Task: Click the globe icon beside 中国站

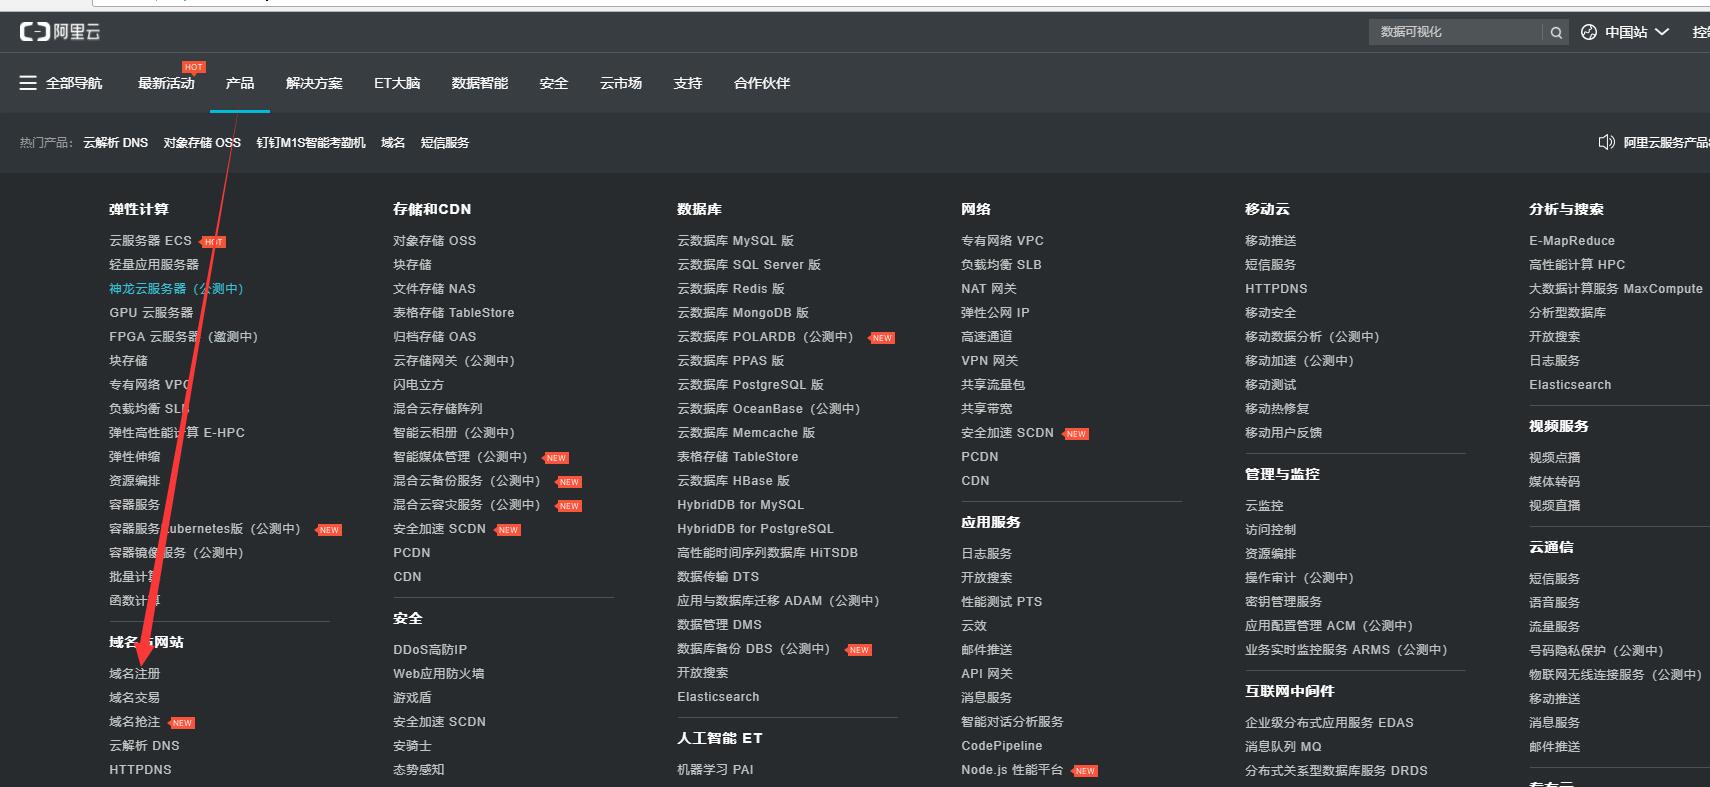Action: pos(1589,32)
